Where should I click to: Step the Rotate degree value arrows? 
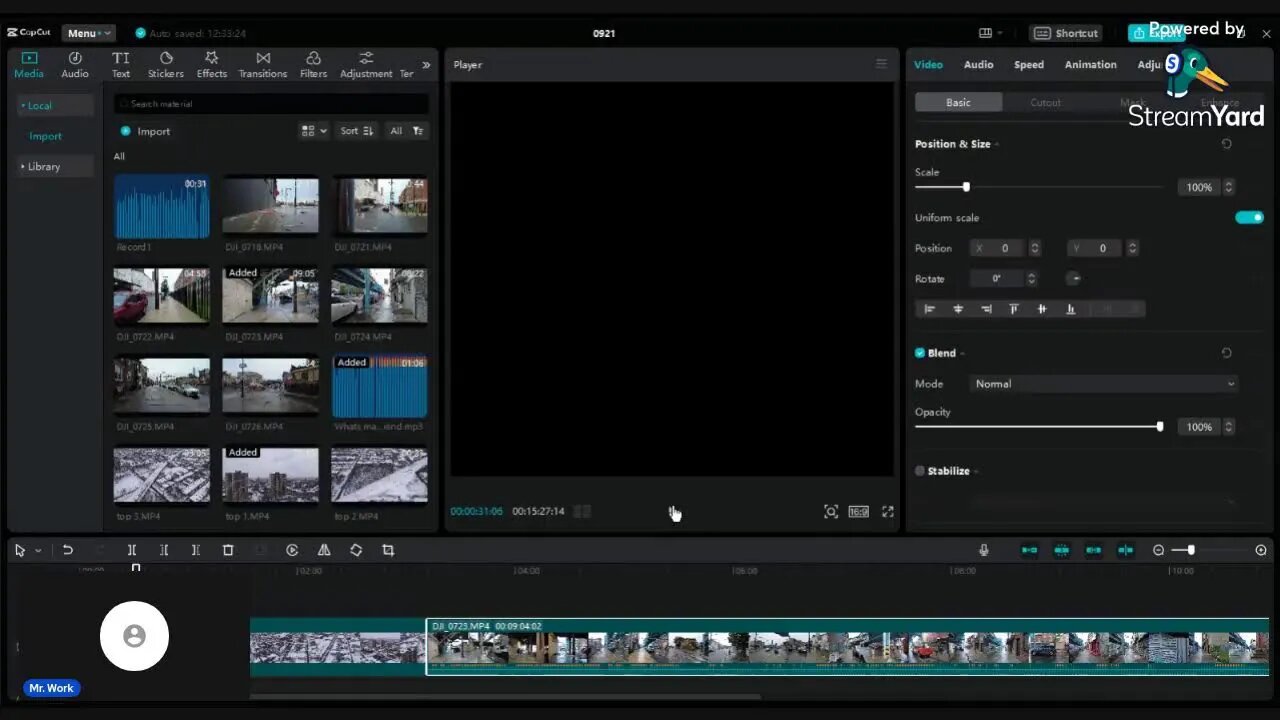point(1031,279)
